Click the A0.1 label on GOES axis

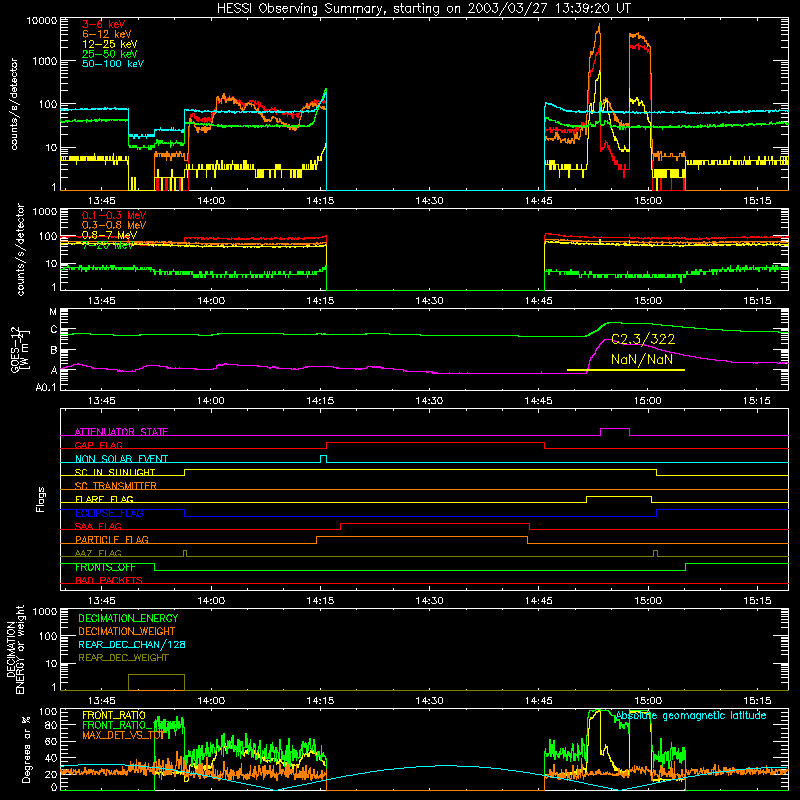coord(46,387)
